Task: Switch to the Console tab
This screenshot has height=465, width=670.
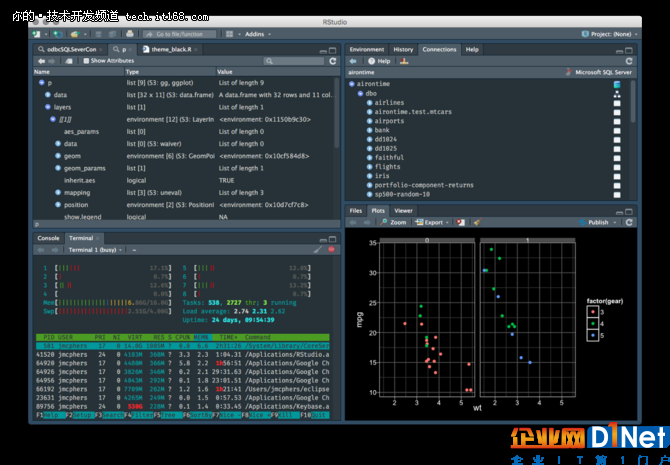Action: 48,238
